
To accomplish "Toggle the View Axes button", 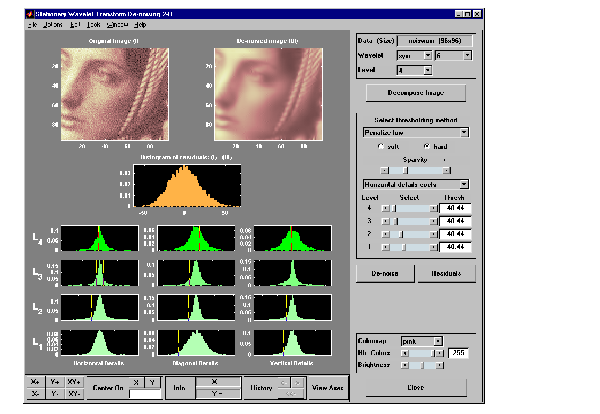I will (328, 388).
